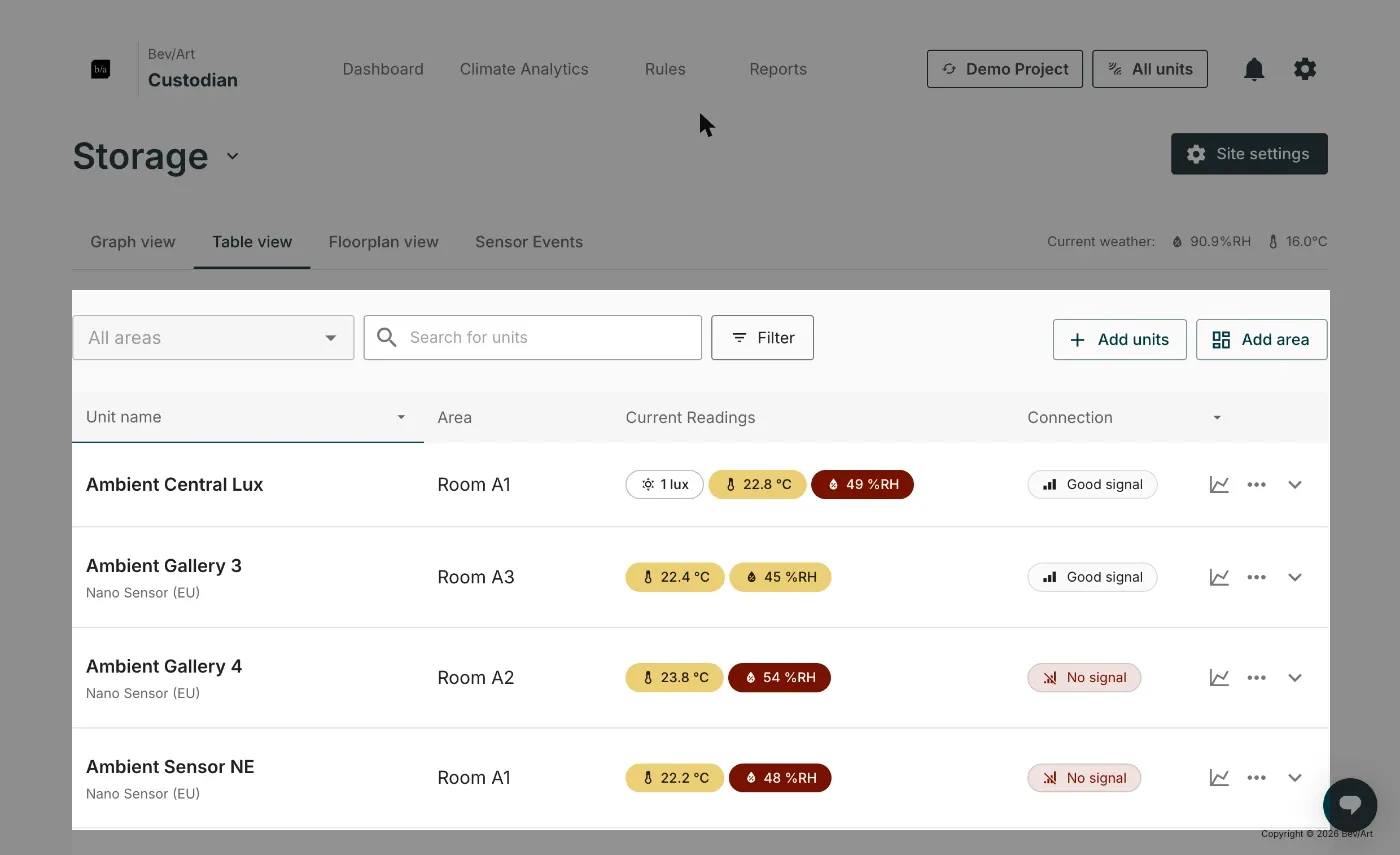Screen dimensions: 1400x855
Task: Click the 49 %RH humidity badge
Action: point(862,485)
